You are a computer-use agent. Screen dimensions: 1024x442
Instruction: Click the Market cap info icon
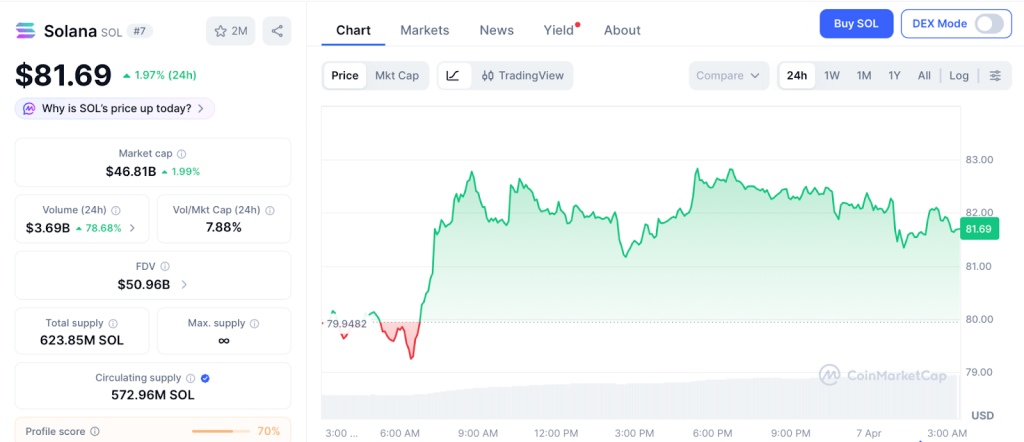(x=181, y=154)
